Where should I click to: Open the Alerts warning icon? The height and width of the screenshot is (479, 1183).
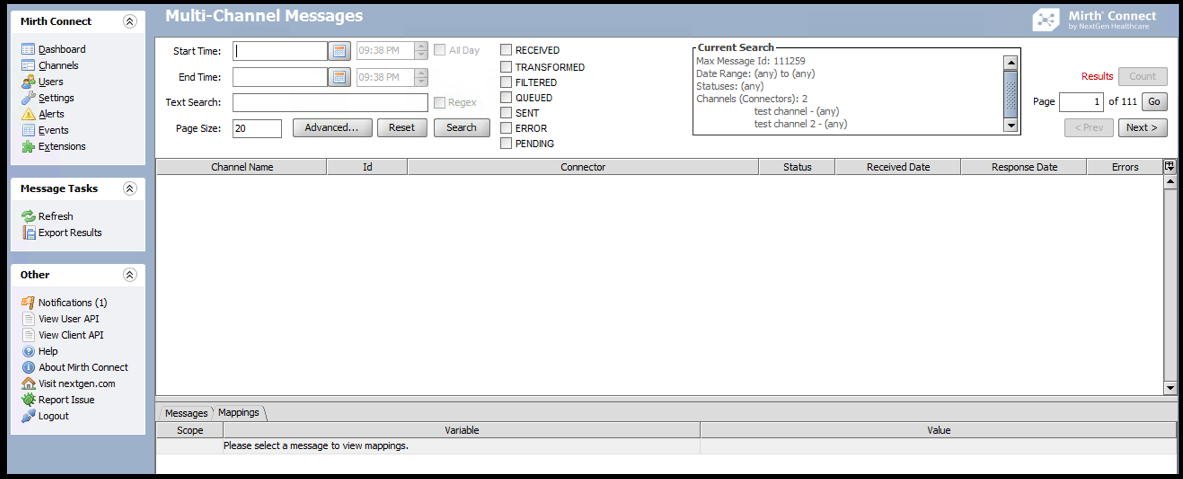(x=28, y=114)
